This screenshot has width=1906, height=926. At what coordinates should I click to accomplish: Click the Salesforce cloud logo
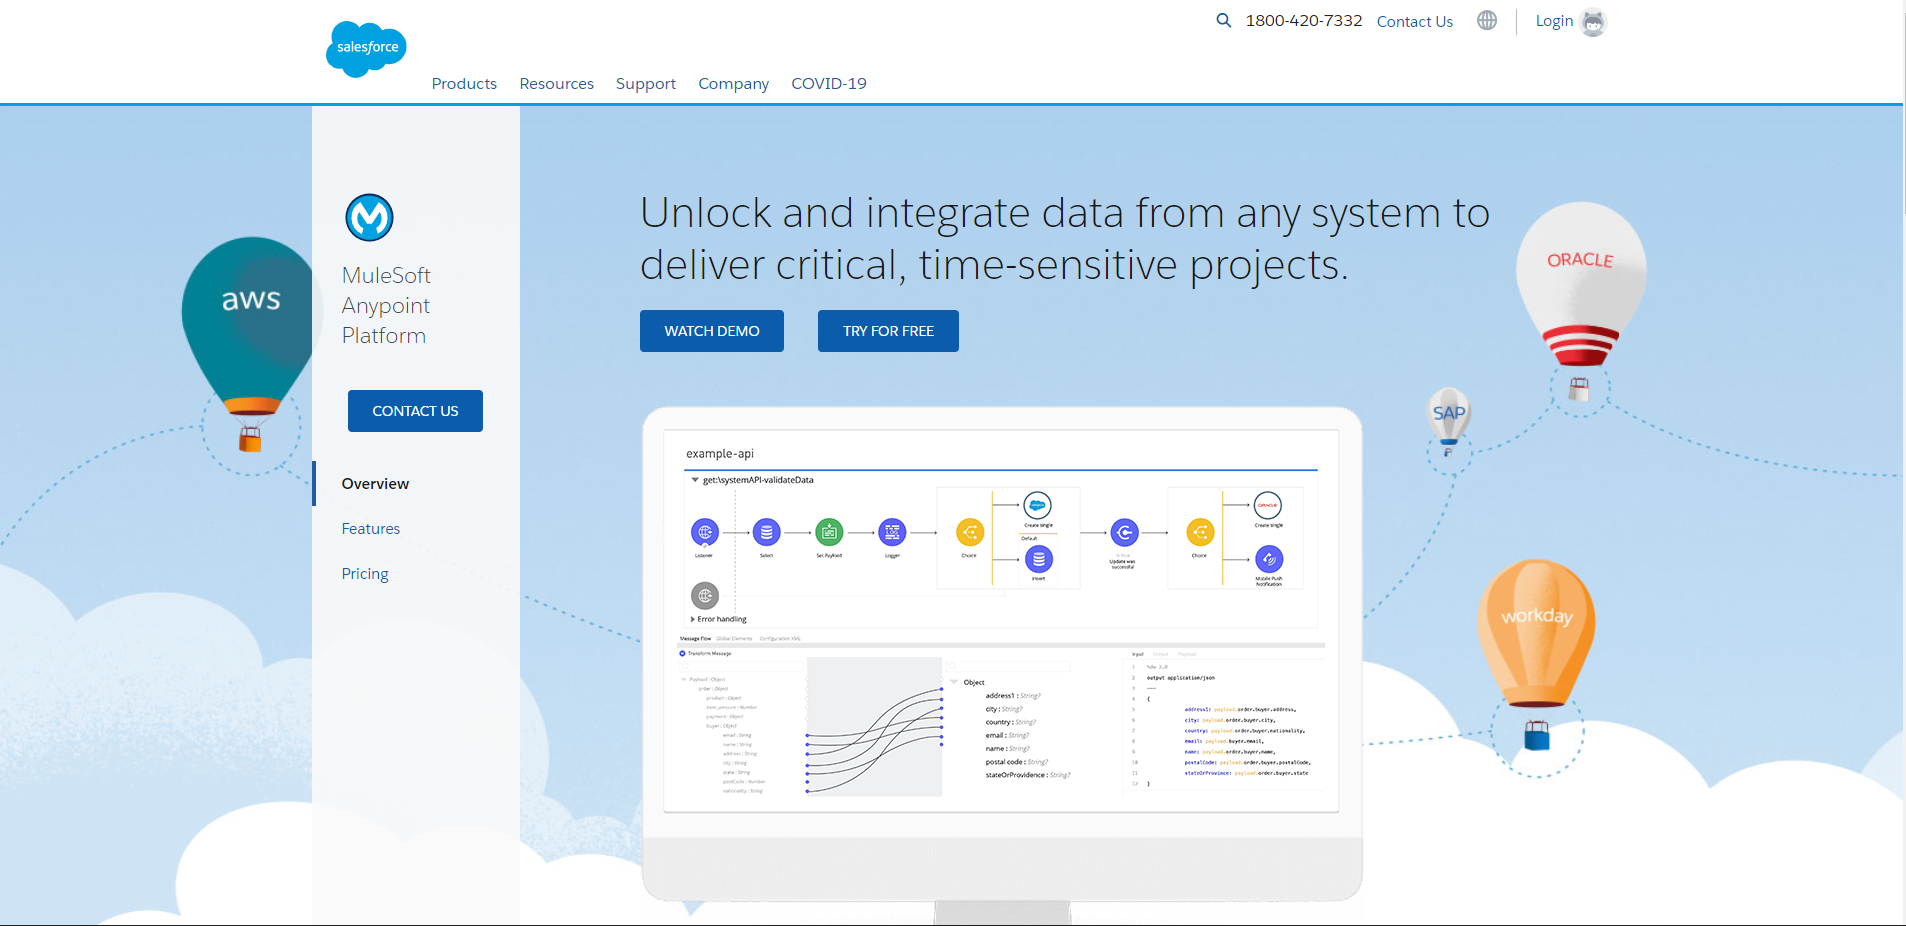click(x=366, y=48)
